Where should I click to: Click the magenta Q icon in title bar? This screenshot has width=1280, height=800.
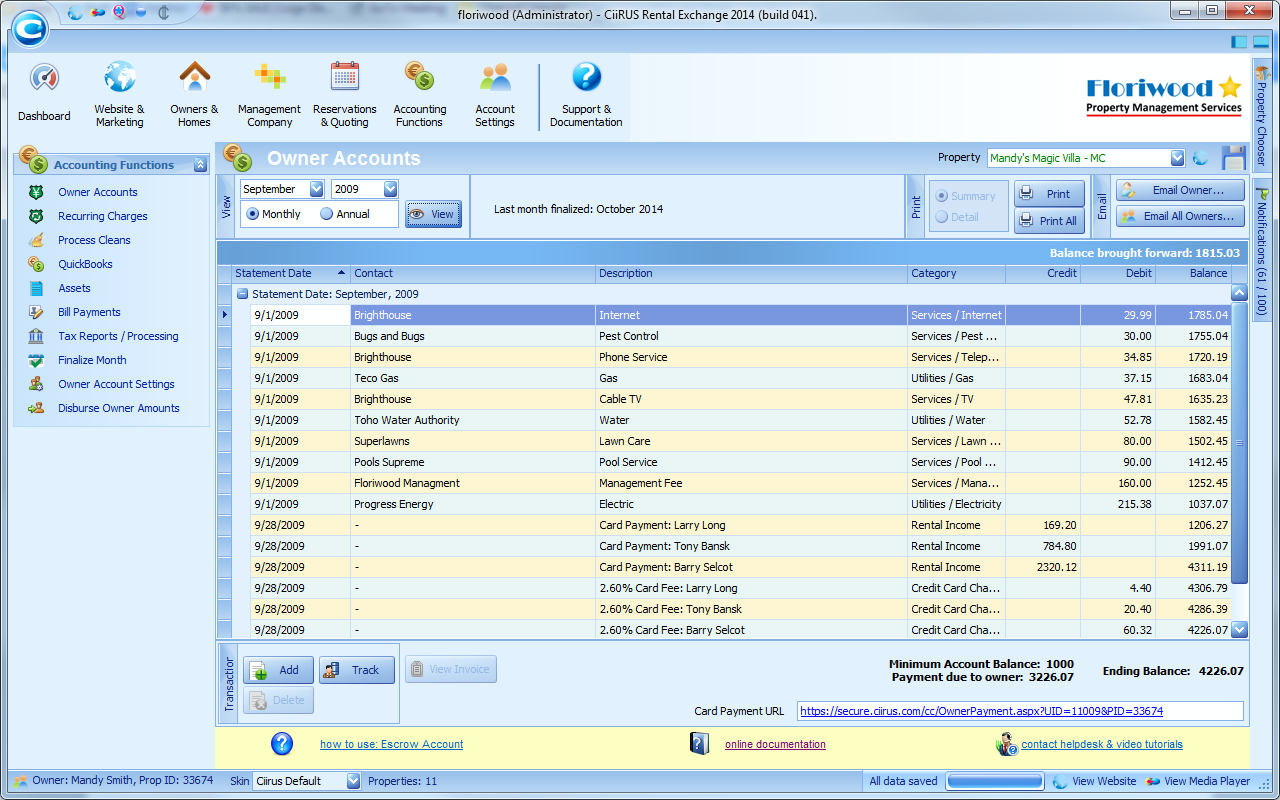pyautogui.click(x=120, y=13)
